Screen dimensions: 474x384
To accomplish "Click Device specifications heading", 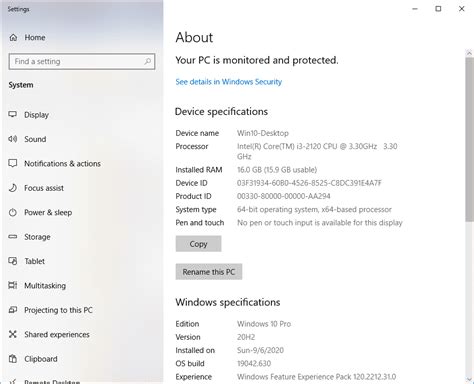I will (221, 111).
